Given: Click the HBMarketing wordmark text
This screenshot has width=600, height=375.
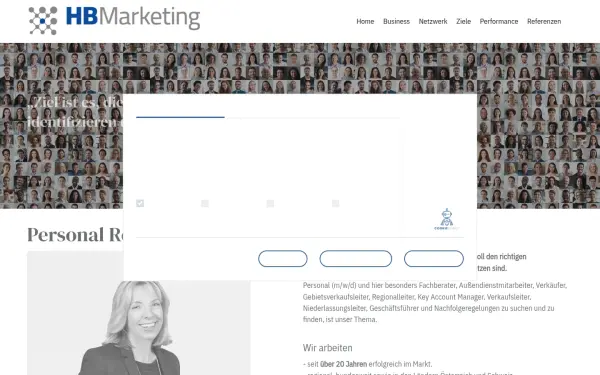Looking at the screenshot, I should click(133, 18).
